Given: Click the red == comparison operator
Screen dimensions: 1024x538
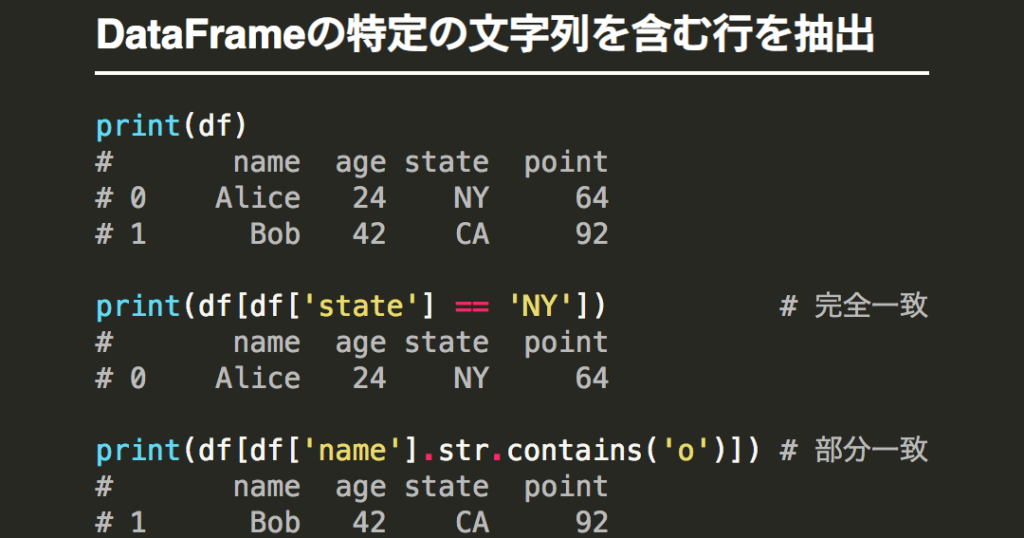Looking at the screenshot, I should [471, 306].
